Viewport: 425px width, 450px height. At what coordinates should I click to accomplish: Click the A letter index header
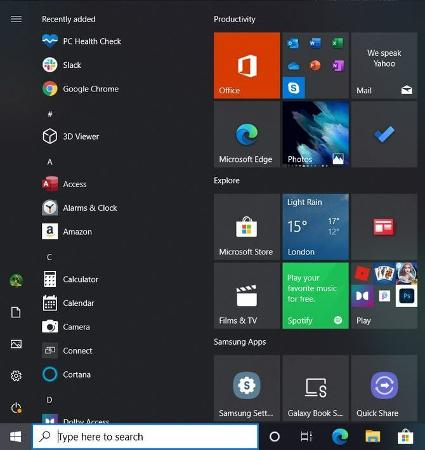click(x=50, y=162)
